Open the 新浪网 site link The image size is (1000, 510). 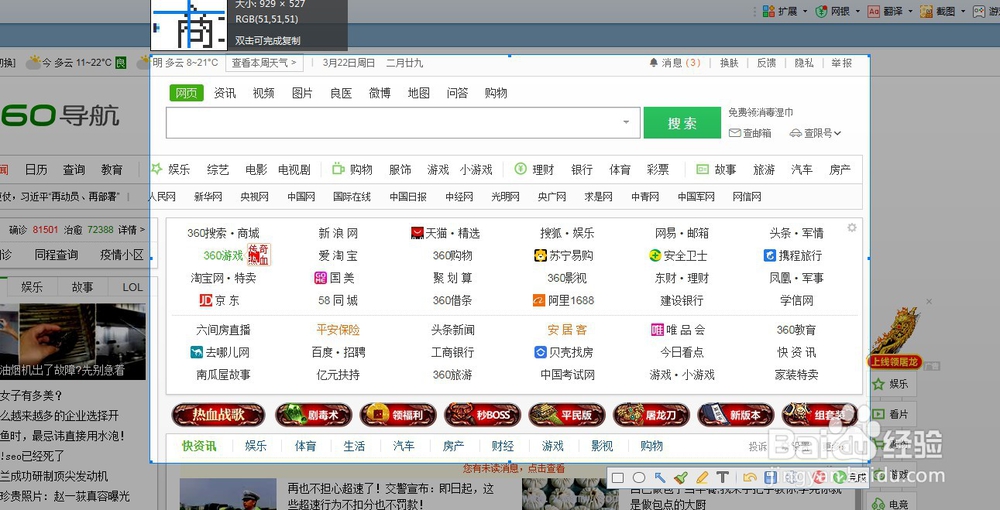[338, 233]
